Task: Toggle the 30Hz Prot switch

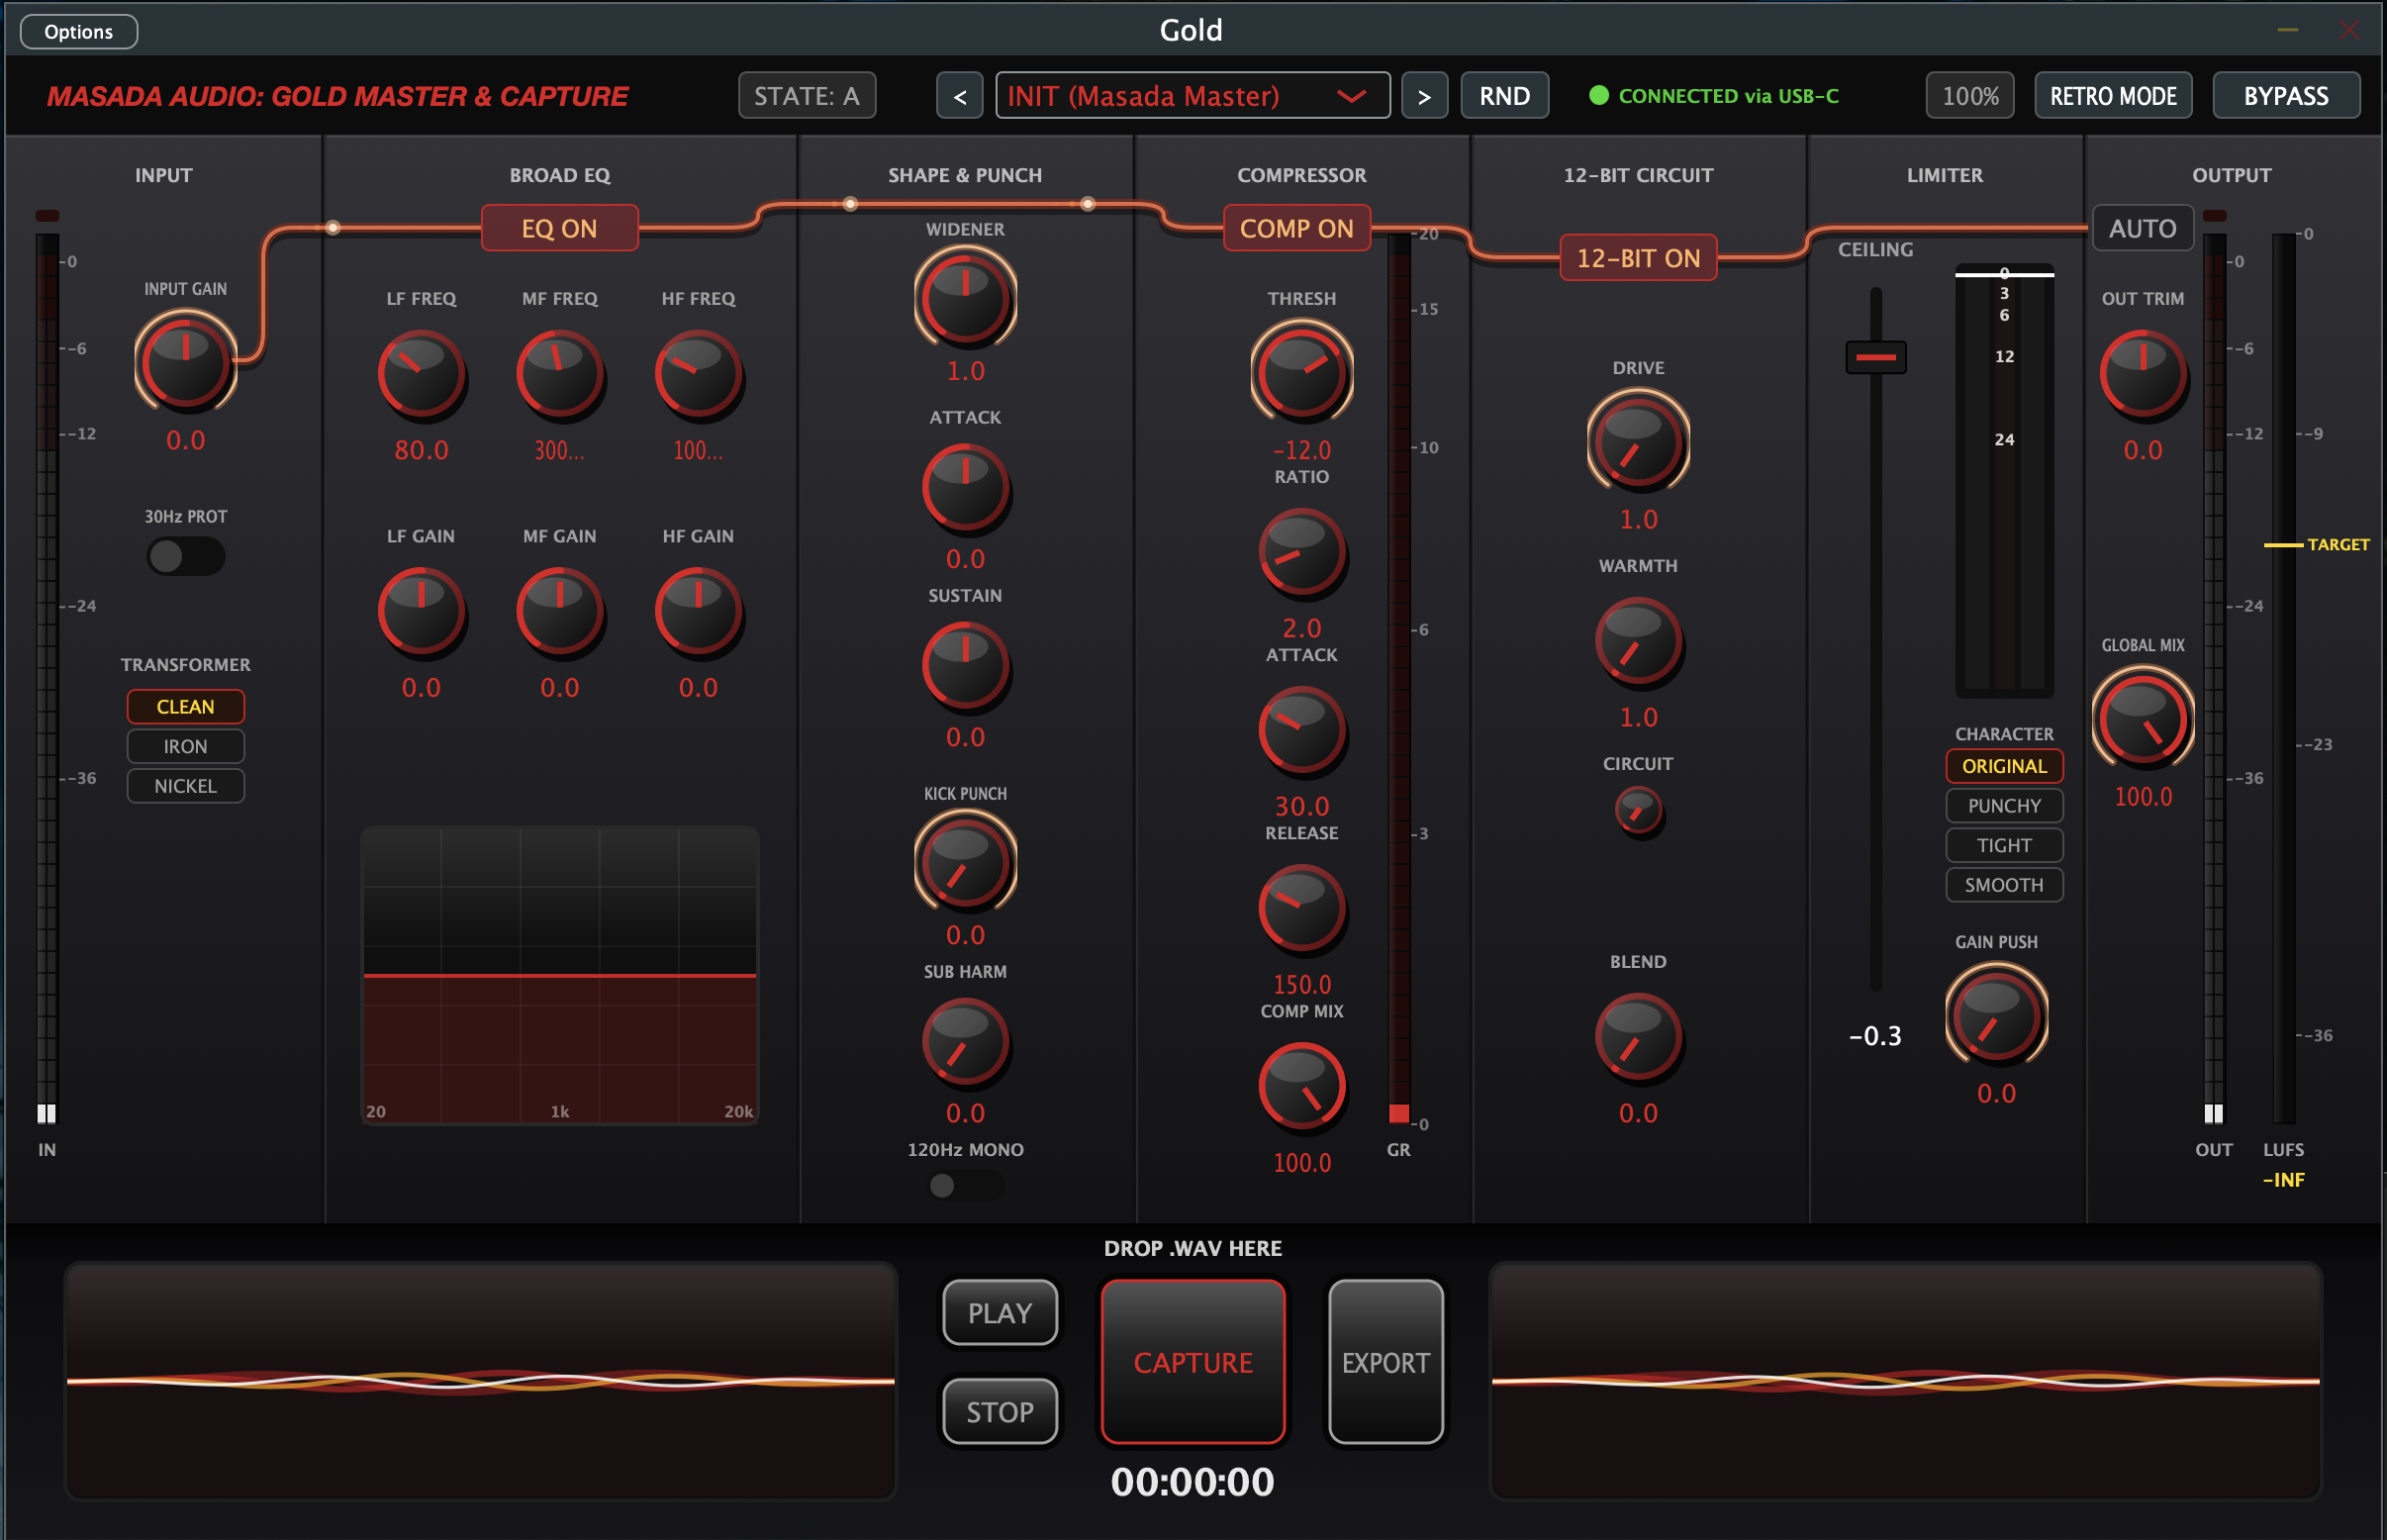Action: (185, 556)
